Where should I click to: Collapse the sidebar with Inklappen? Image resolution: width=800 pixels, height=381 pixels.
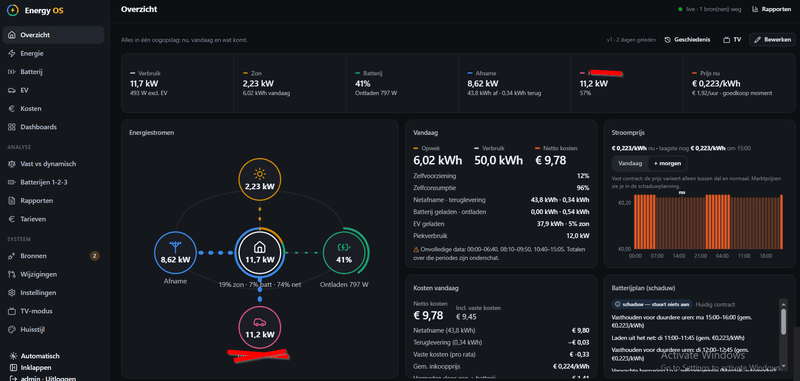click(30, 368)
